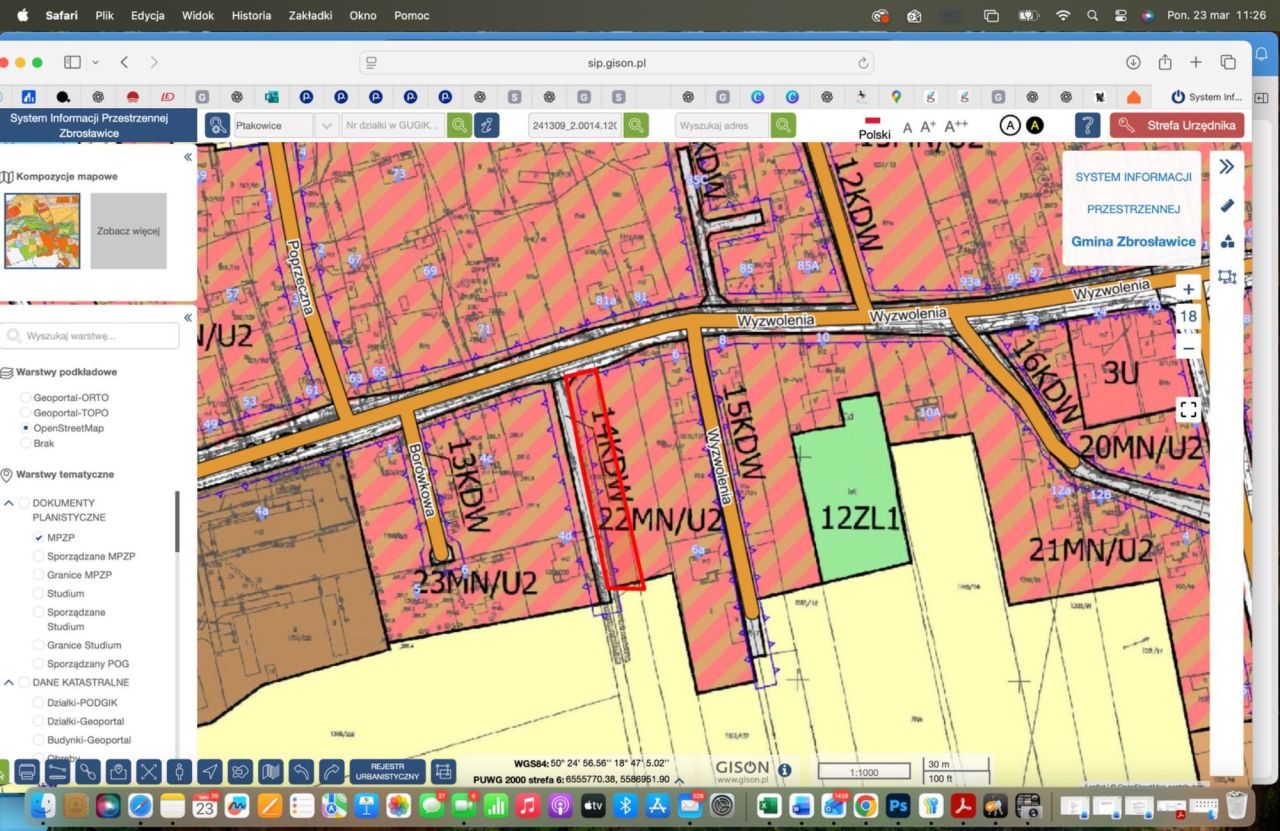Open the Zakładki menu in menu bar
The image size is (1280, 831).
pos(310,16)
